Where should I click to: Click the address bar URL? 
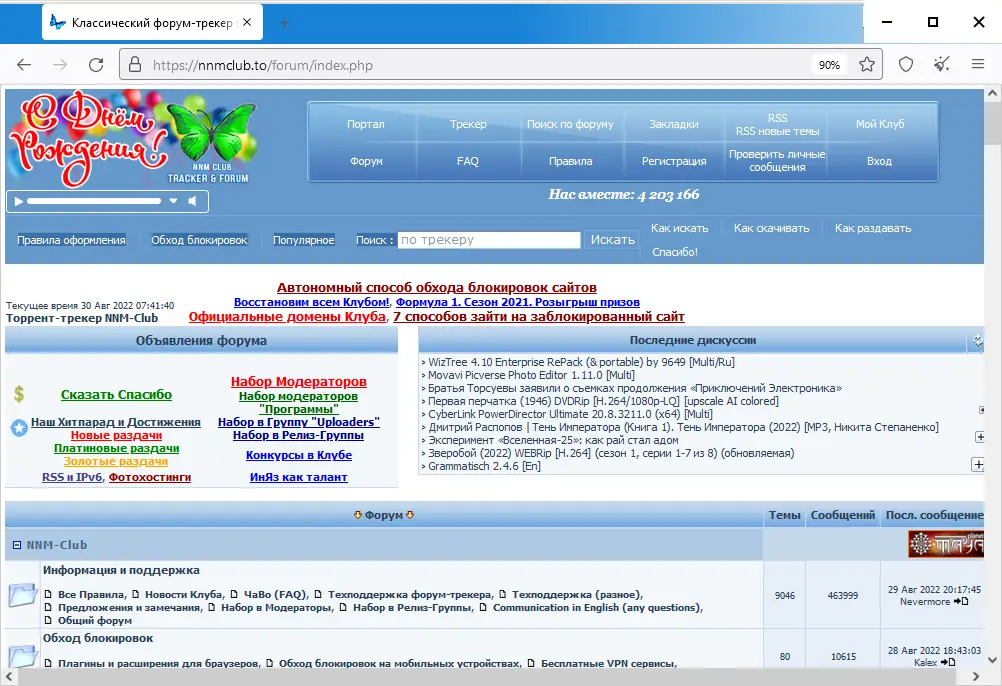[x=263, y=65]
